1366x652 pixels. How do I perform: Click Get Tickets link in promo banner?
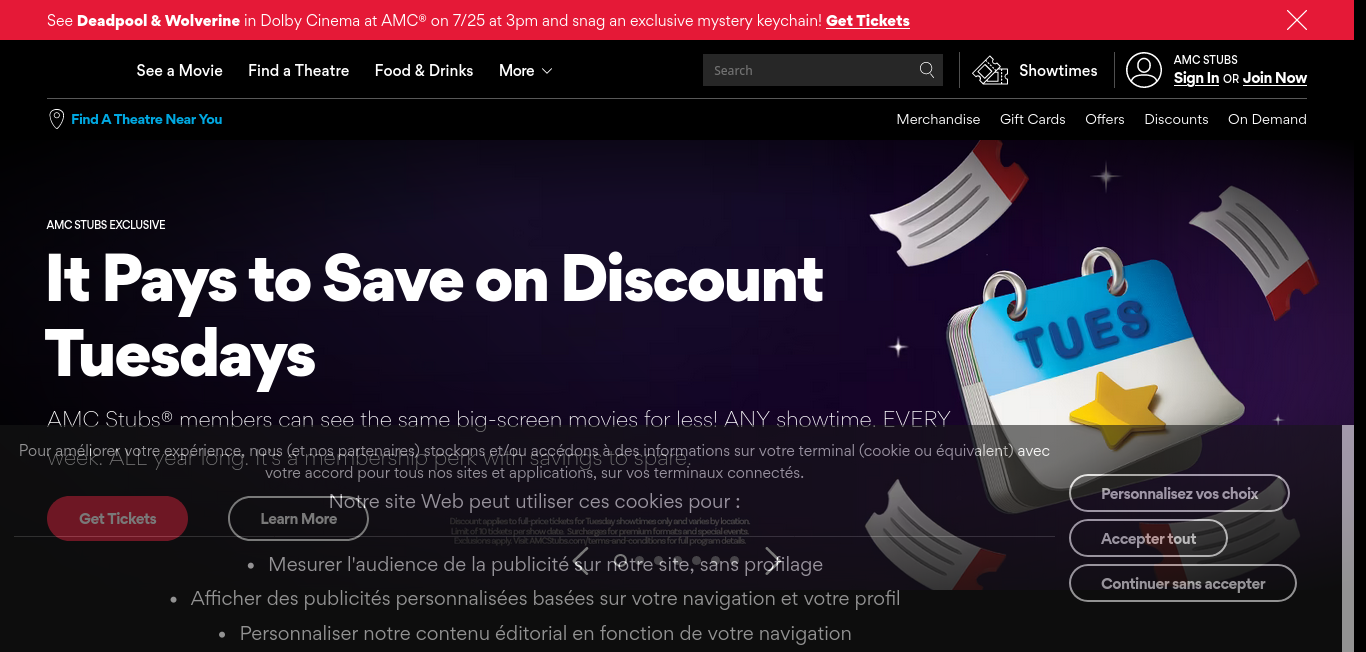tap(868, 20)
